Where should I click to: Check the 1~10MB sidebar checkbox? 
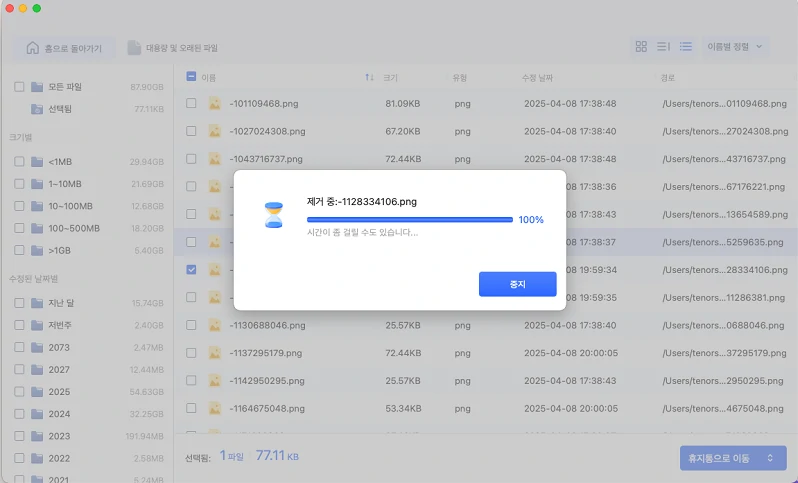point(19,184)
